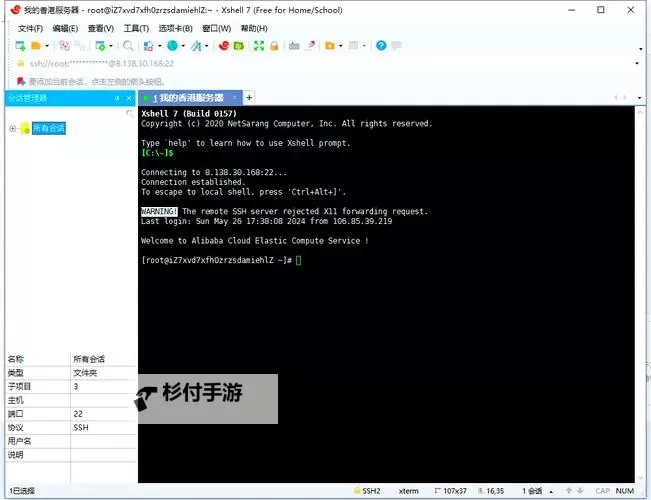Click the blue Help question mark icon
Viewport: 651px width, 500px height.
[381, 46]
